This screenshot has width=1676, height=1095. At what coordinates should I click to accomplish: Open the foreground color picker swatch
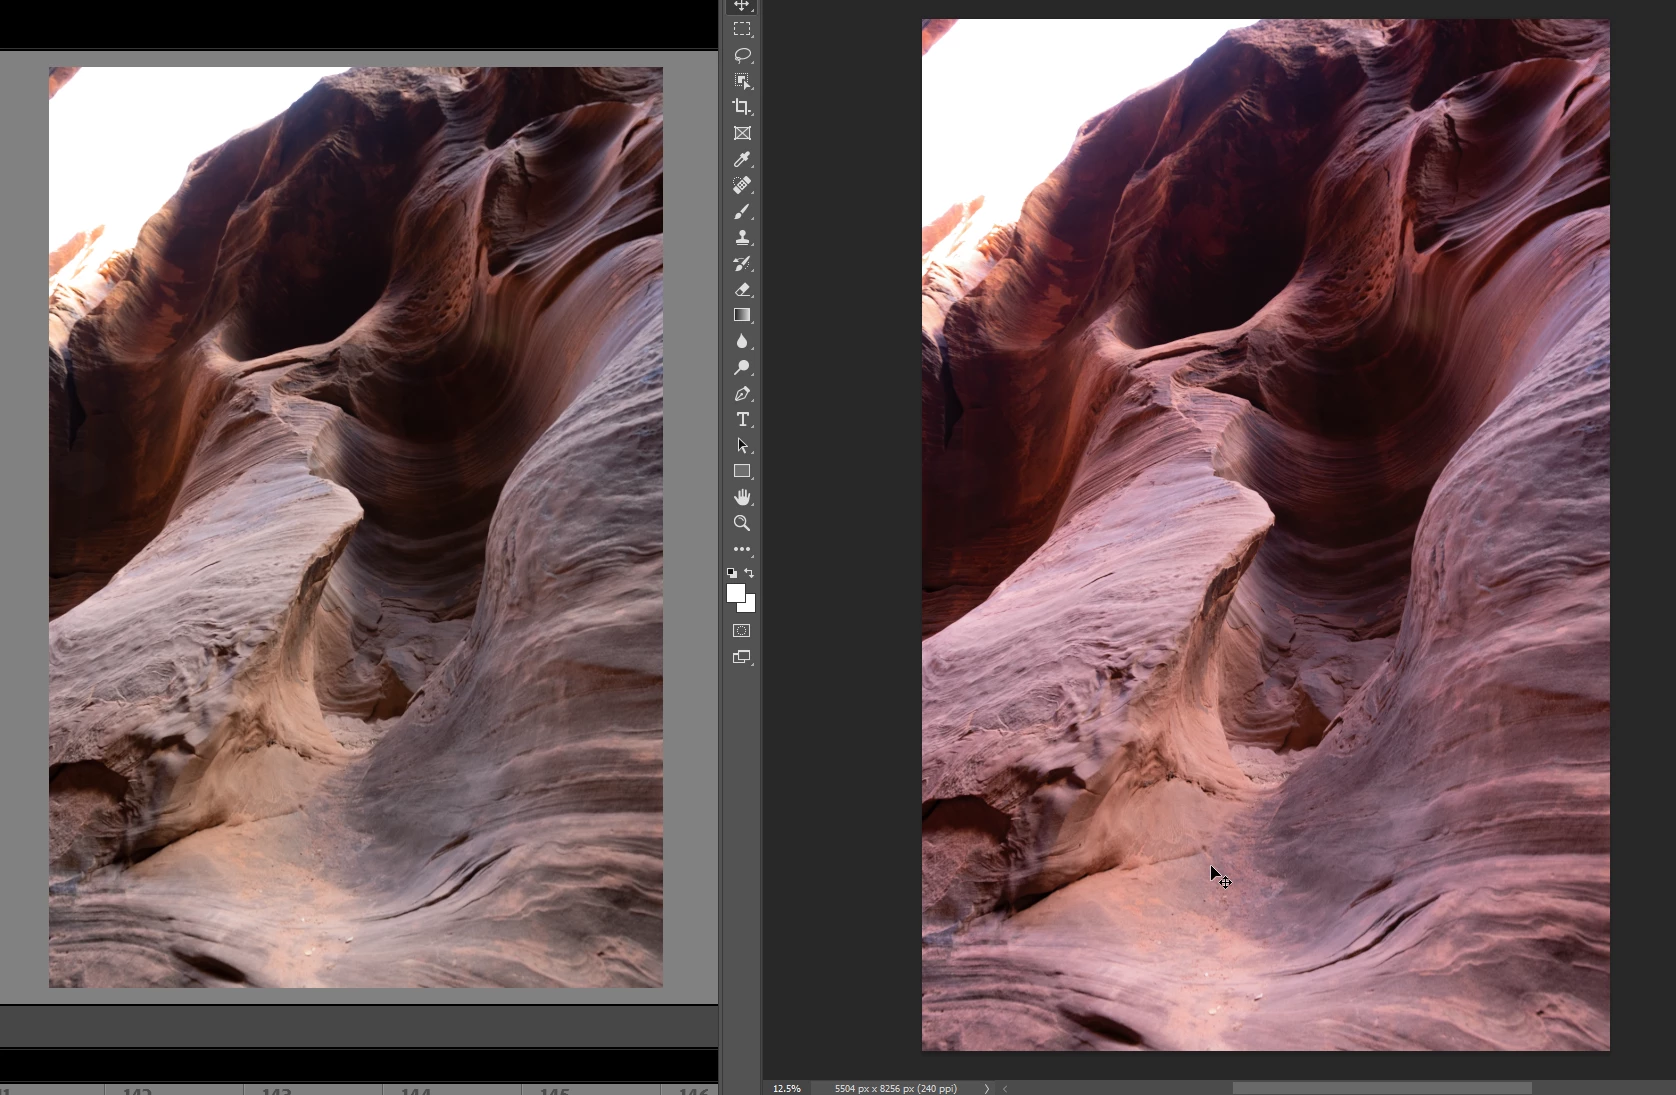(736, 593)
